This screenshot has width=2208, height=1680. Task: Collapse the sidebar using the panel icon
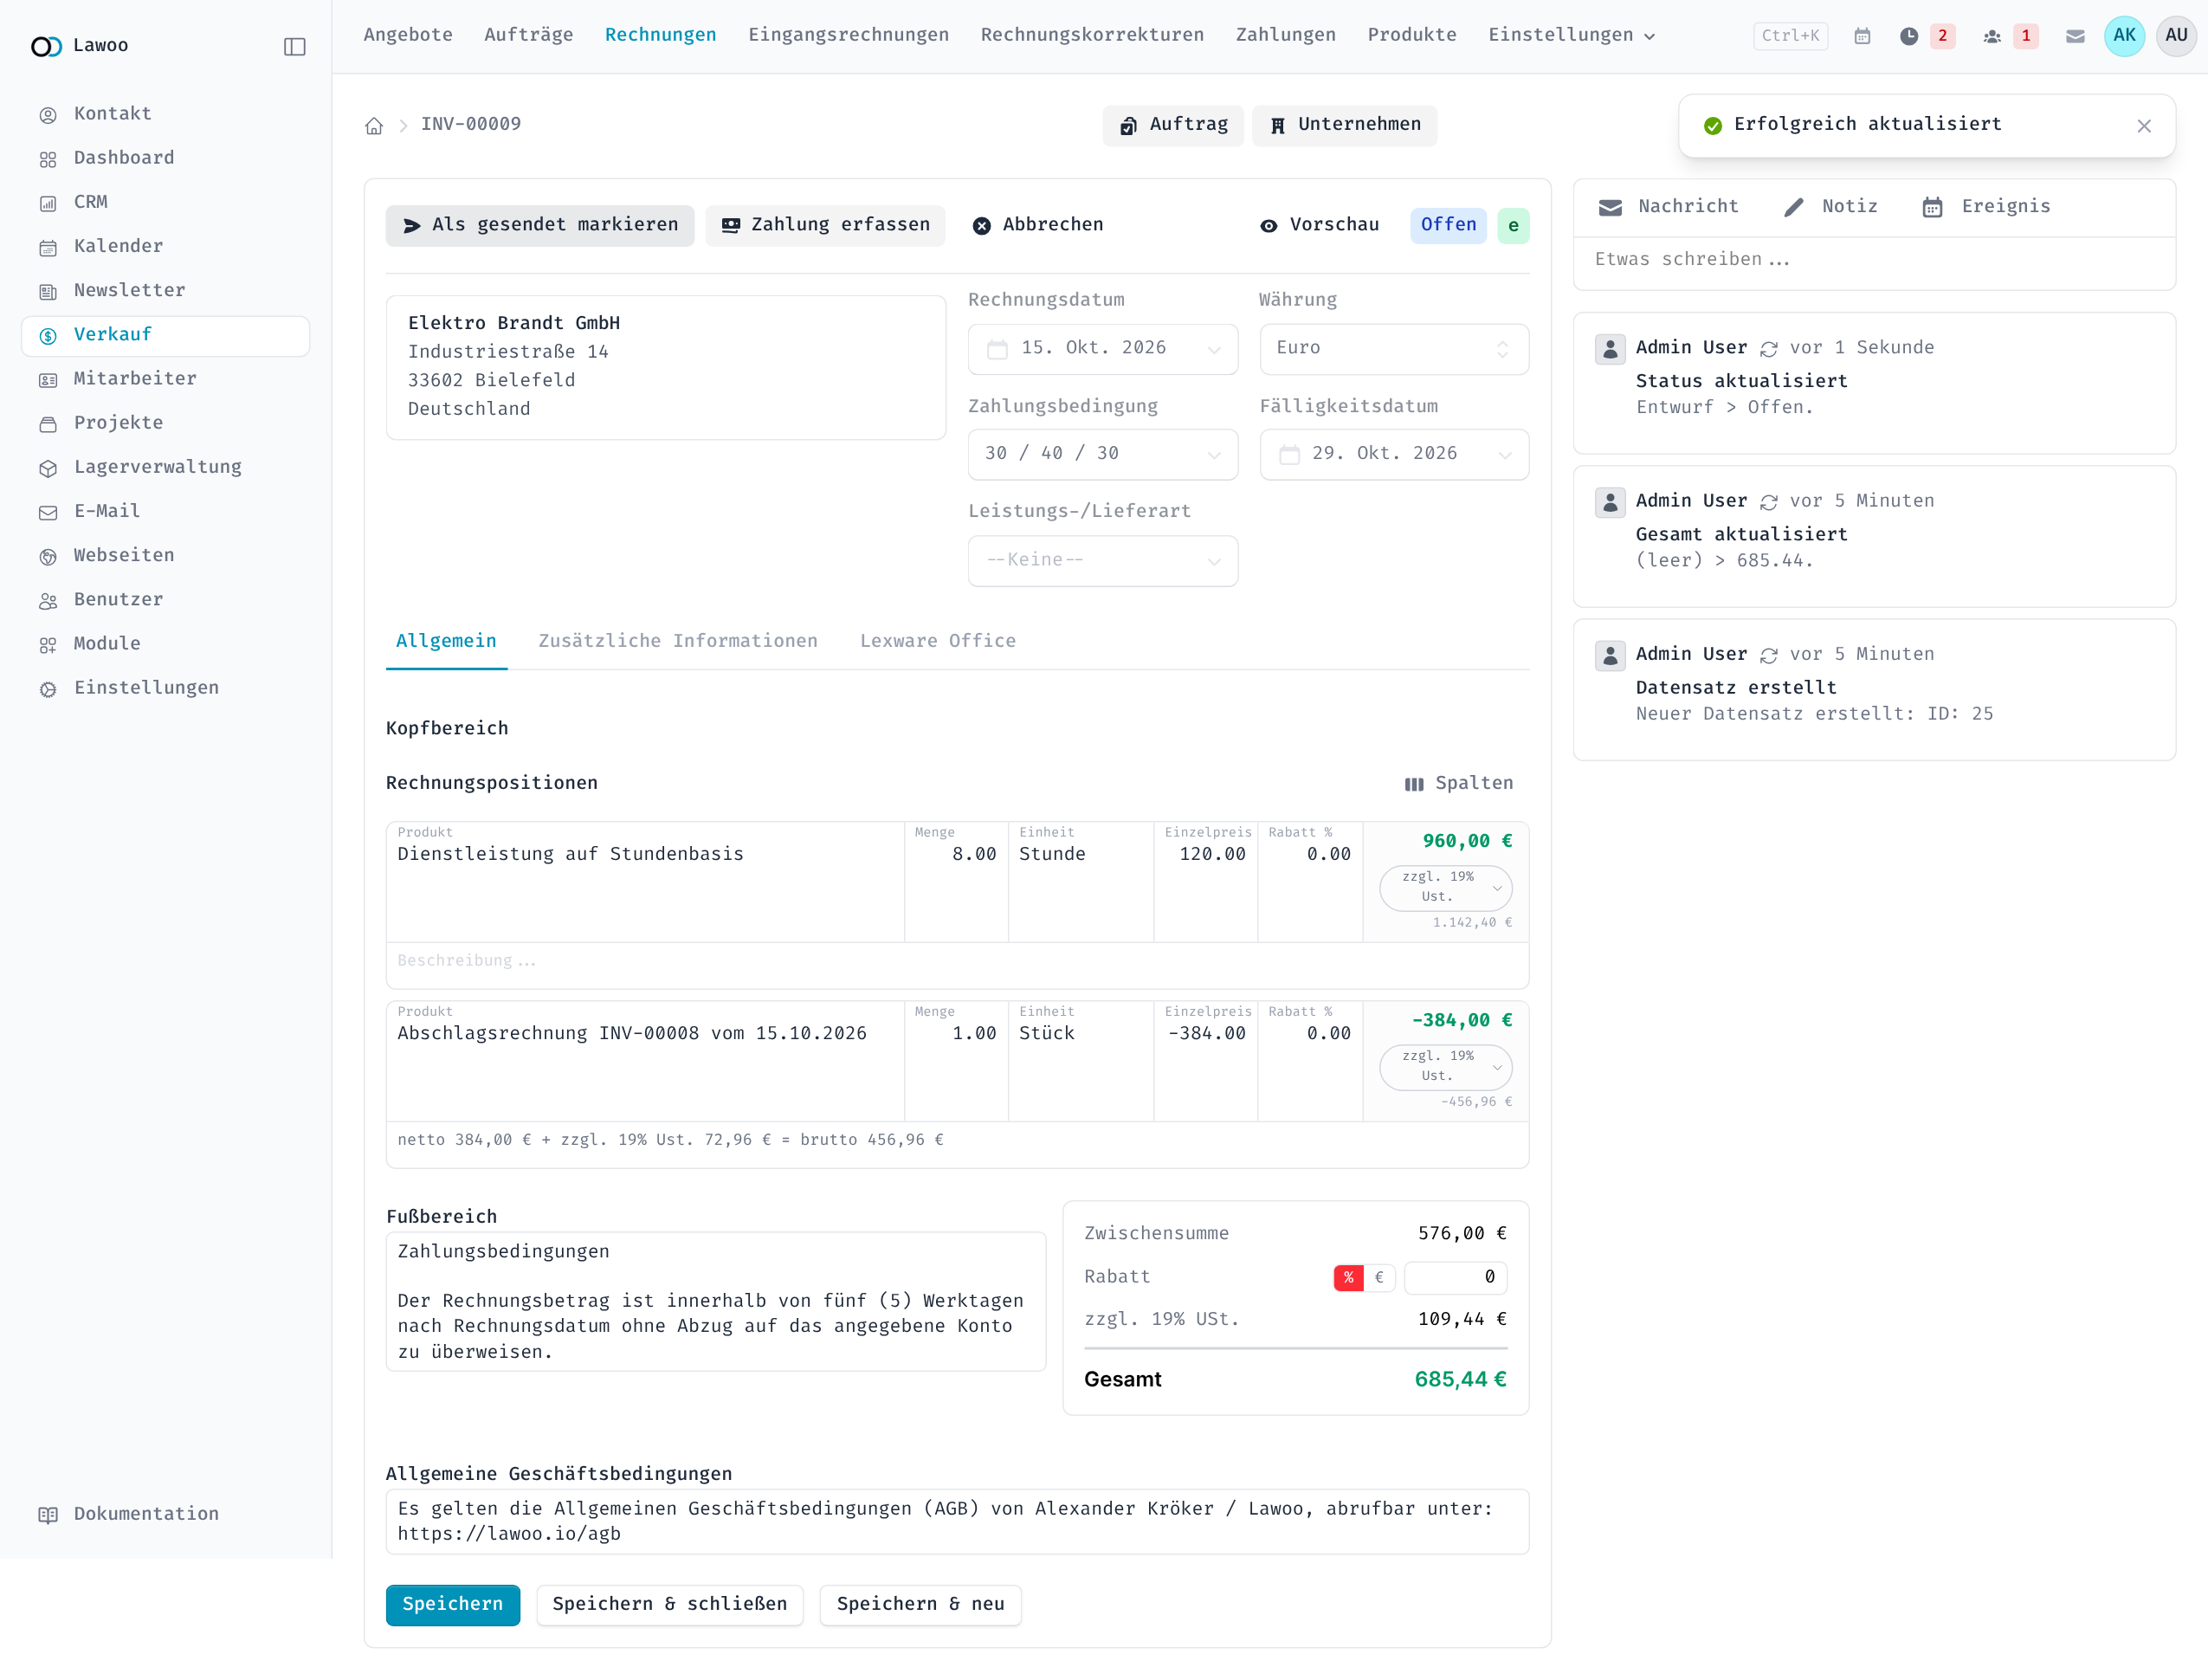(294, 46)
